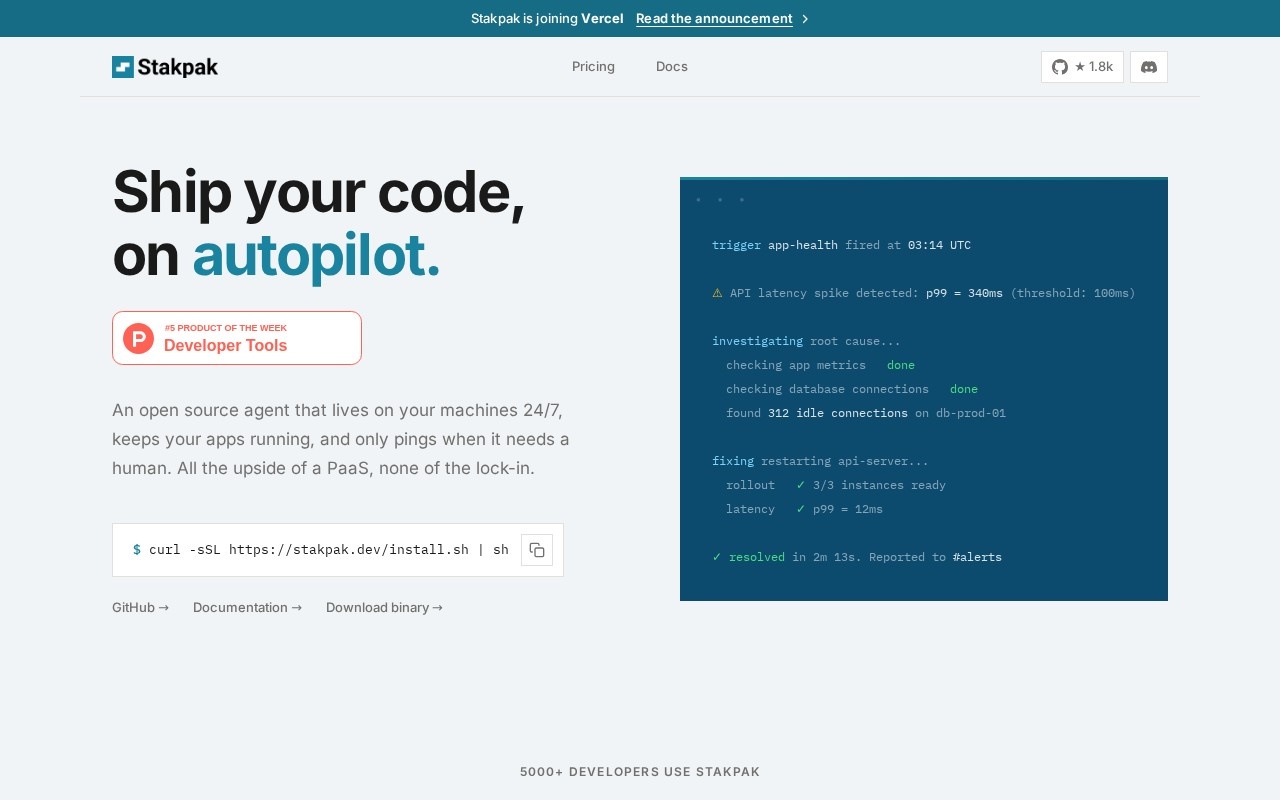
Task: Click the Download binary link
Action: click(384, 607)
